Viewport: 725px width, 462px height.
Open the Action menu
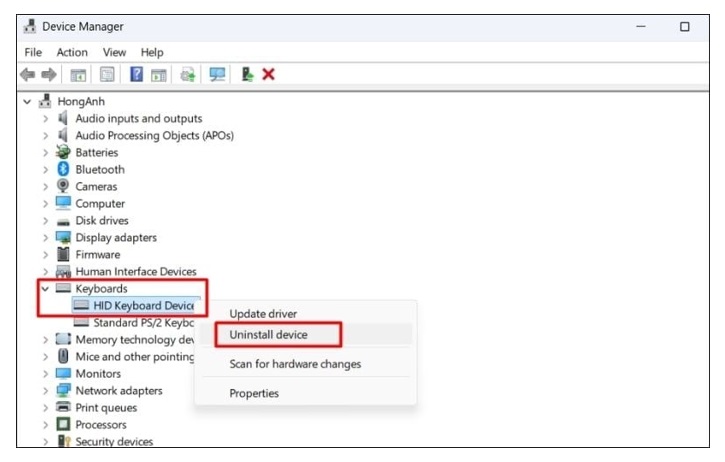pos(72,52)
